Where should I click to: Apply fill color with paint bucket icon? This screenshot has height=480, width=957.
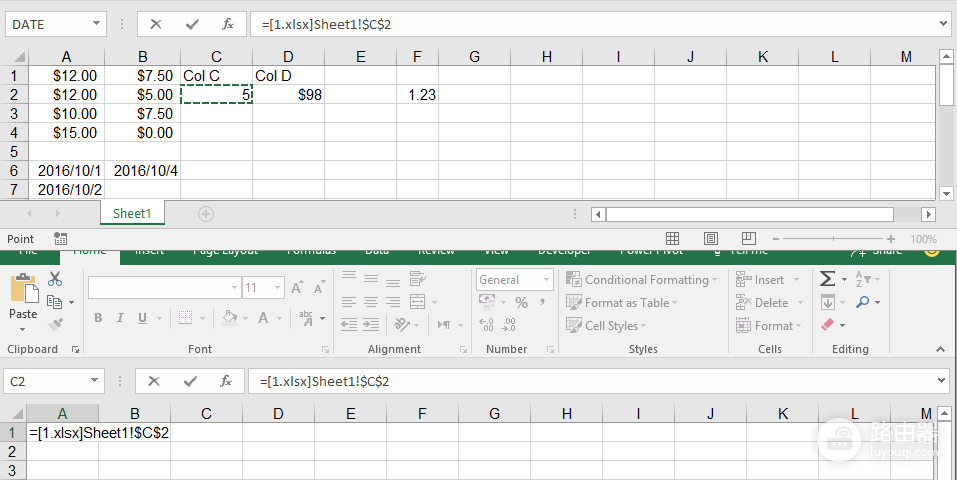(x=230, y=318)
